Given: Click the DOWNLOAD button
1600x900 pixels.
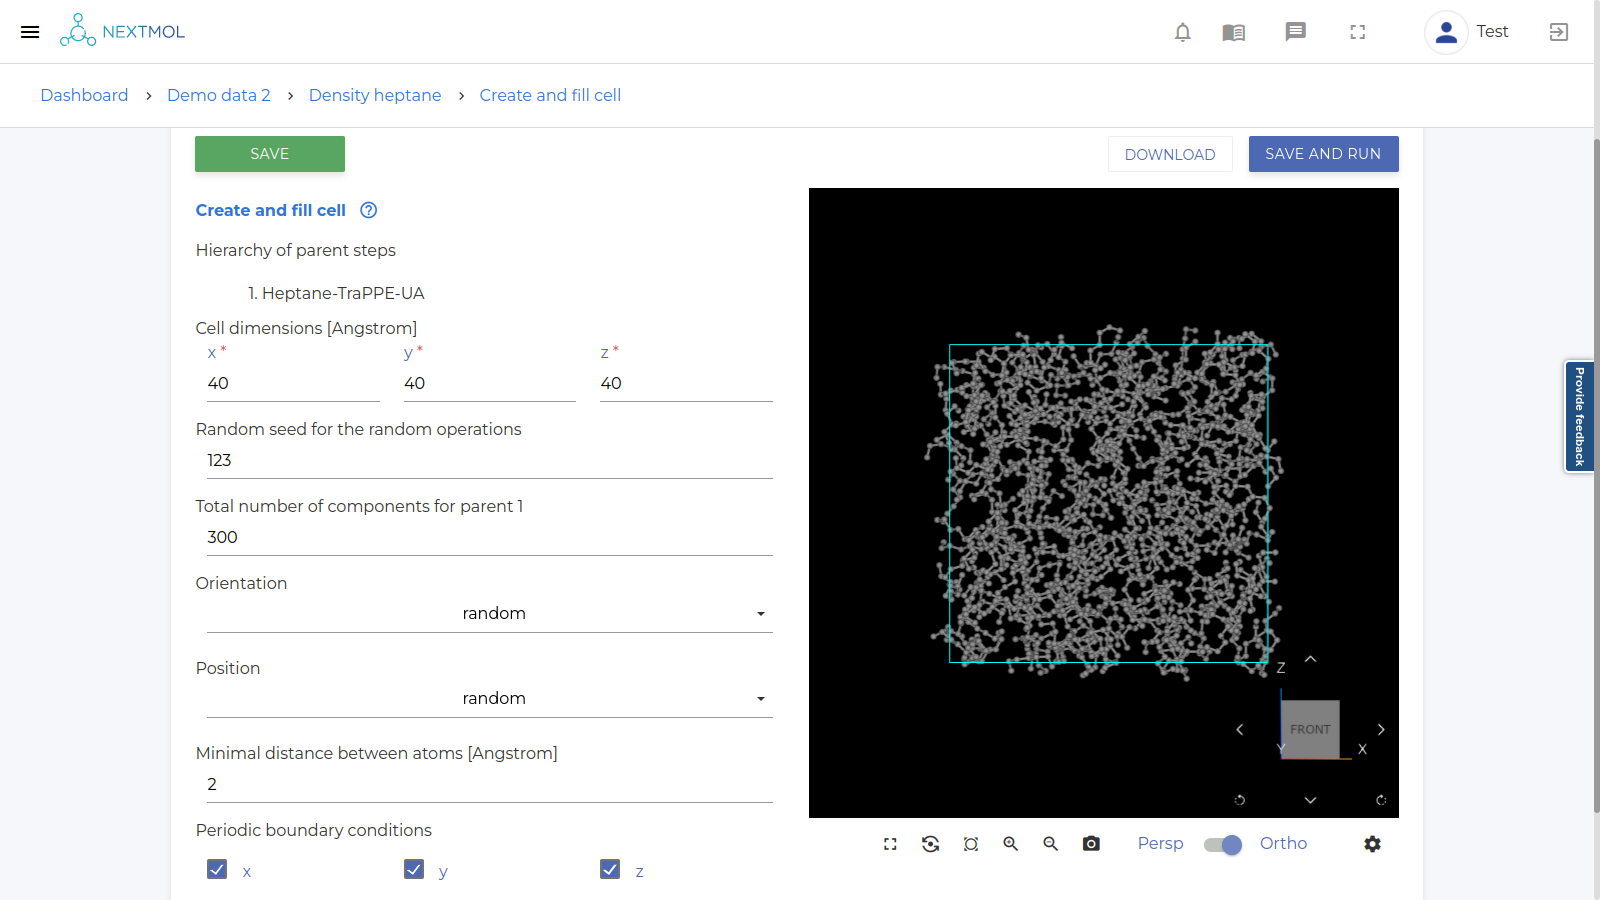Looking at the screenshot, I should [x=1170, y=154].
